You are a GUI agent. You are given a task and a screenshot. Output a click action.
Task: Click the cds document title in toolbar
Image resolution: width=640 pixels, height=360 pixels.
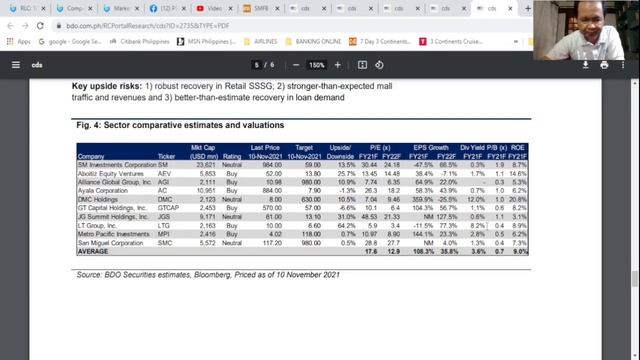coord(37,65)
